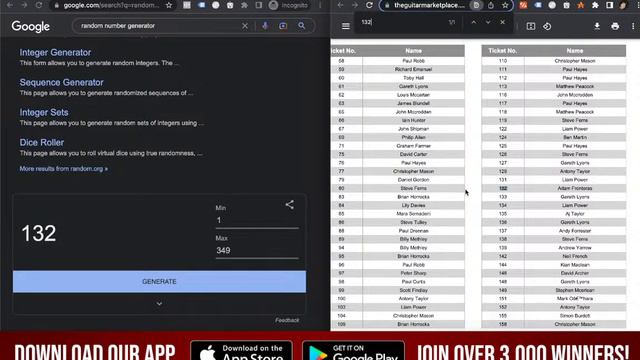Select ticket row 110 Christopher Mason
Image resolution: width=640 pixels, height=360 pixels.
[x=553, y=61]
